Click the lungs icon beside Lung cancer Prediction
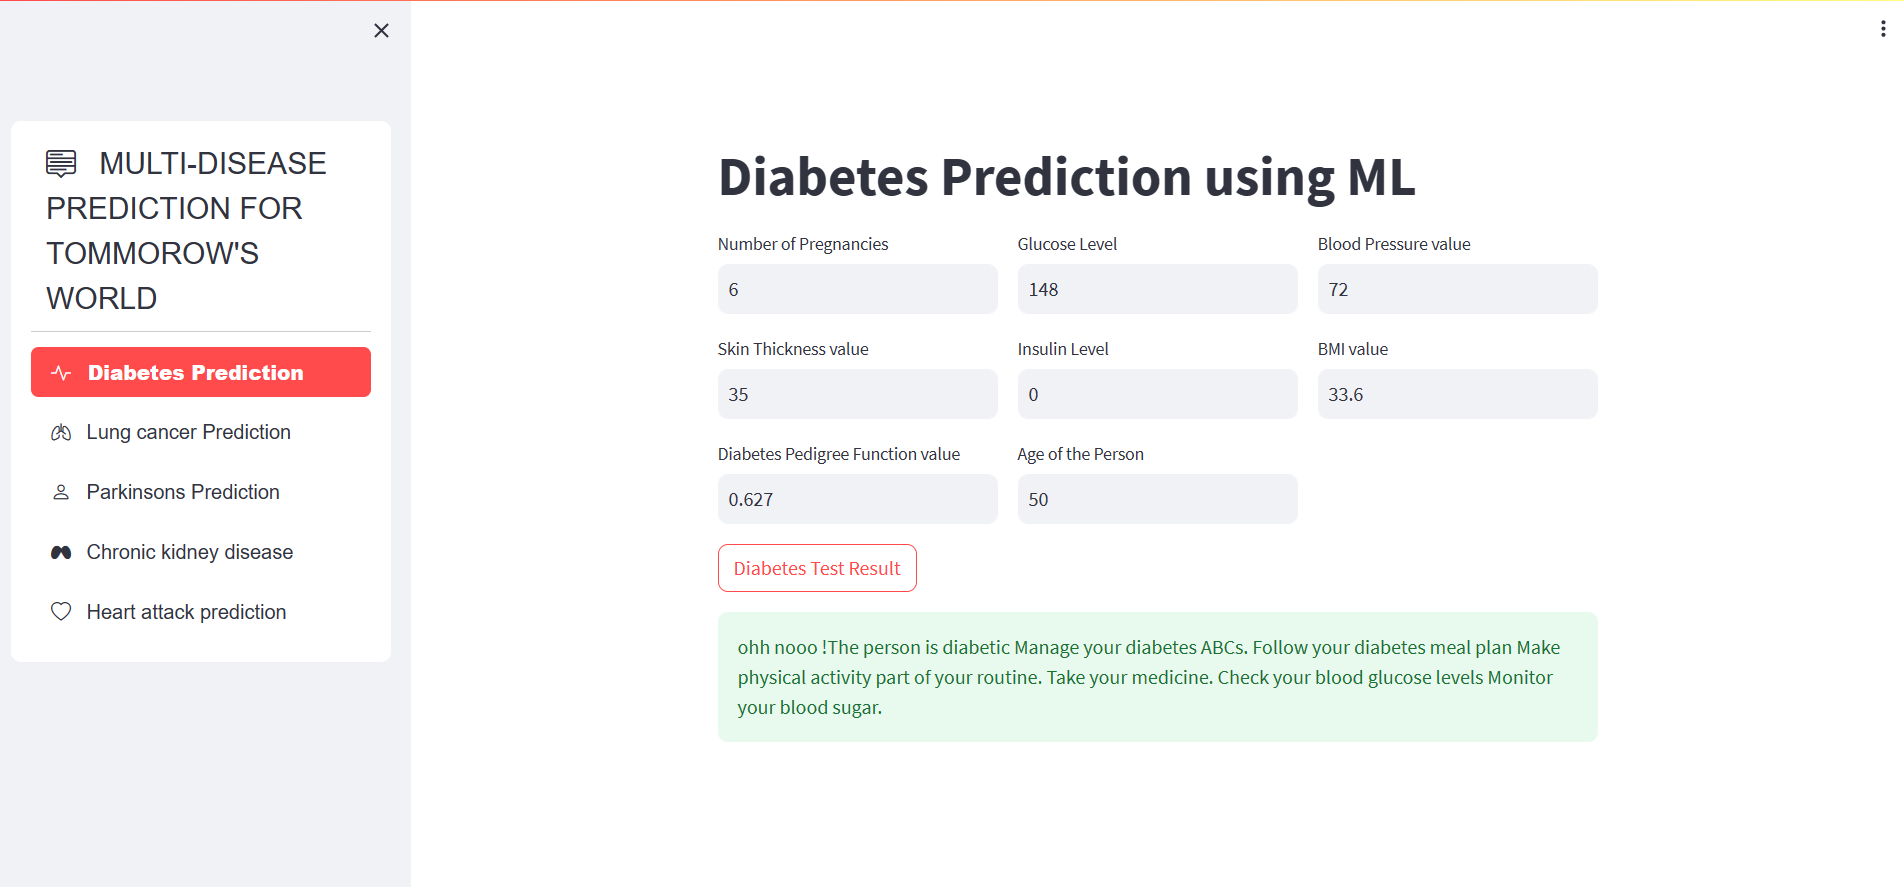This screenshot has width=1904, height=887. (x=60, y=431)
